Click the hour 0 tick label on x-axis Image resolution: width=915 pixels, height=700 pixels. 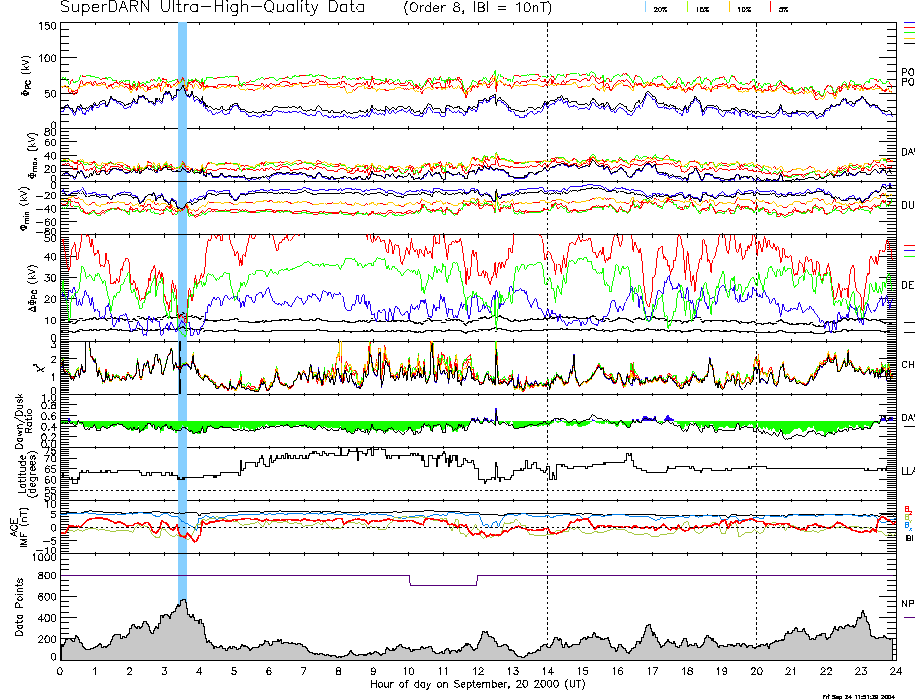61,670
